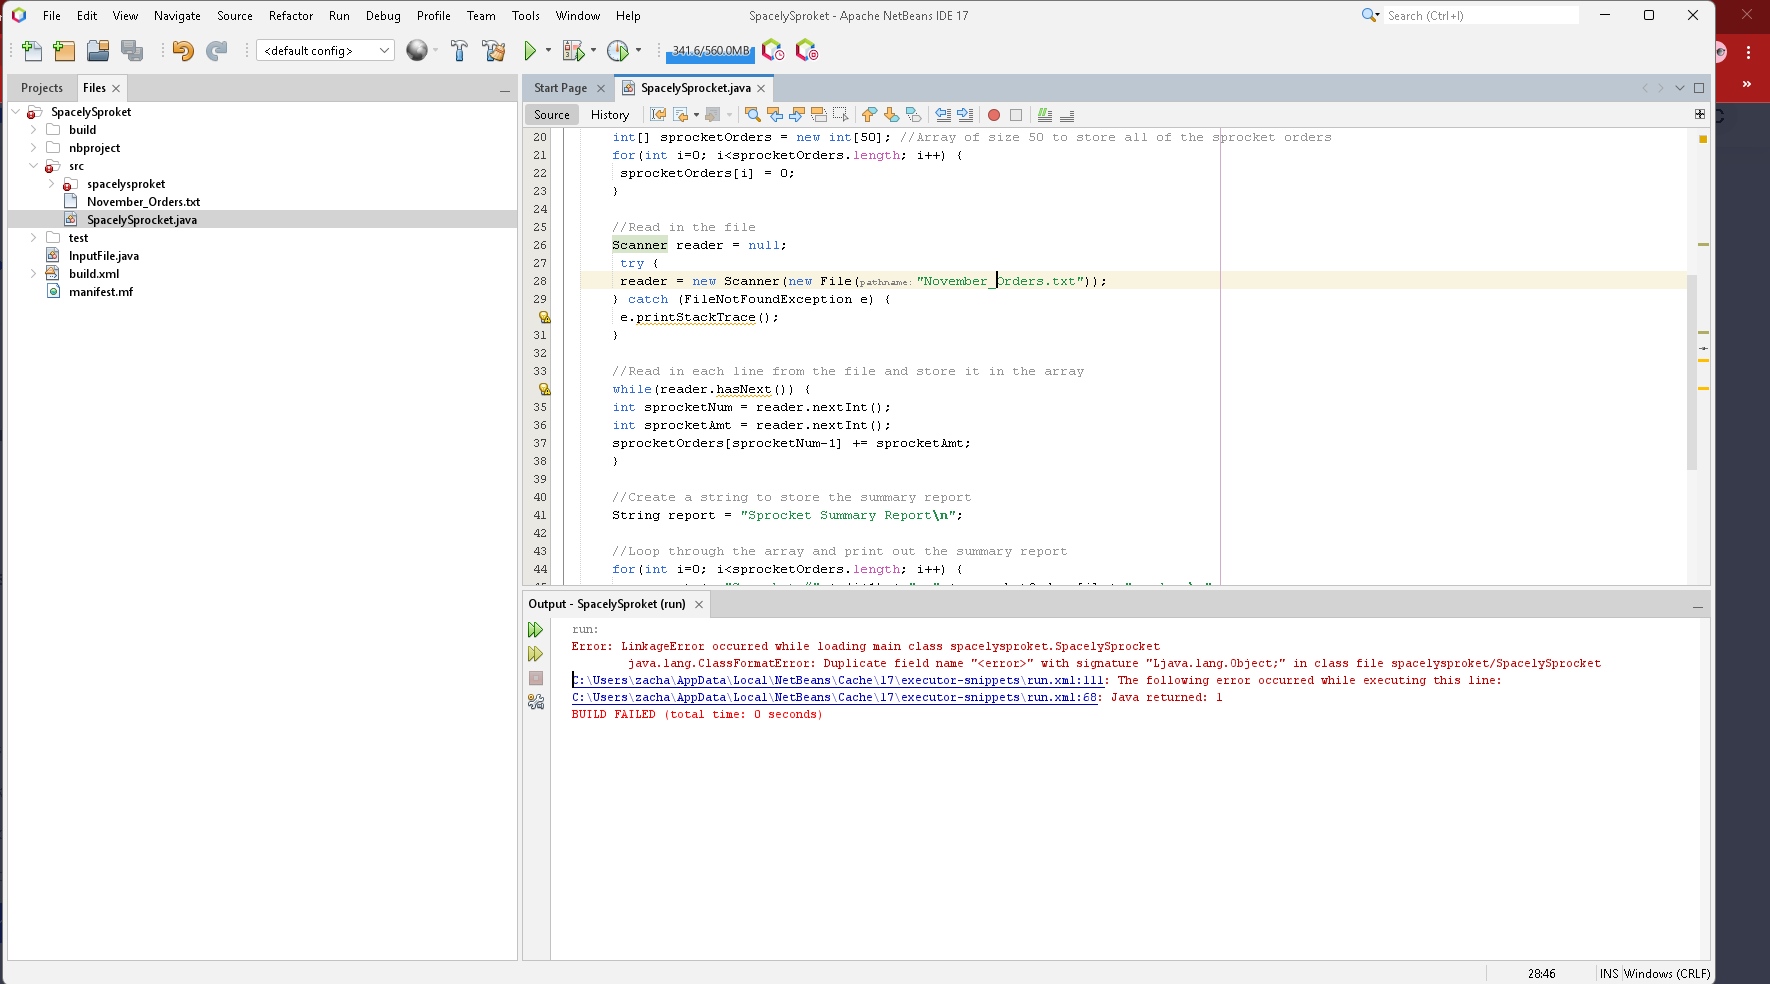Re-run the build in the Output panel
Image resolution: width=1770 pixels, height=984 pixels.
point(536,629)
